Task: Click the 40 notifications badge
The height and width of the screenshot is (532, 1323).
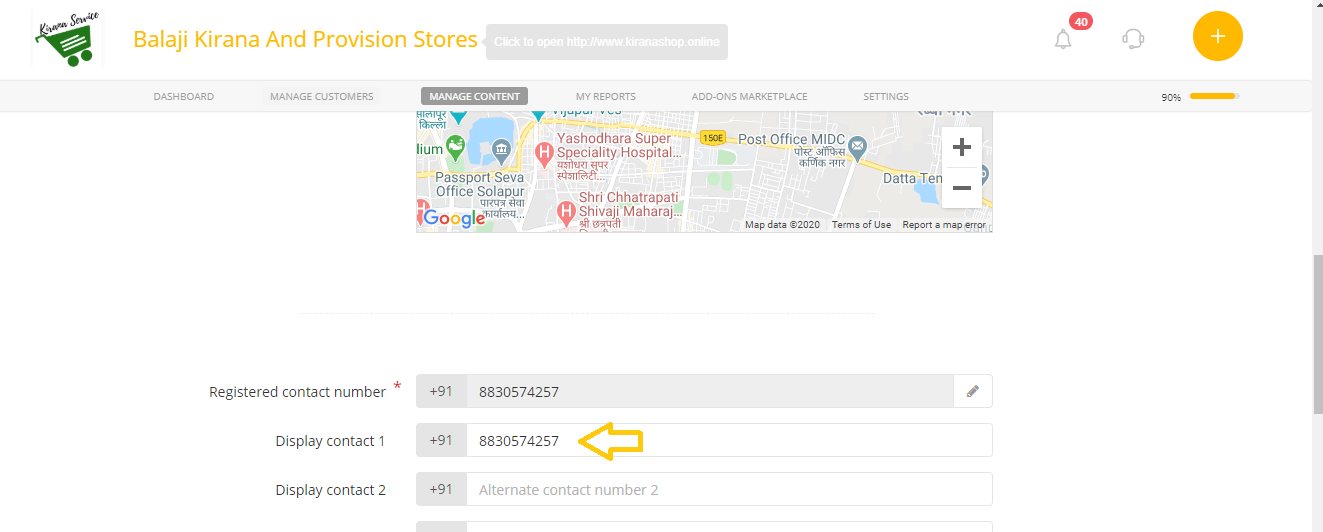Action: coord(1080,21)
